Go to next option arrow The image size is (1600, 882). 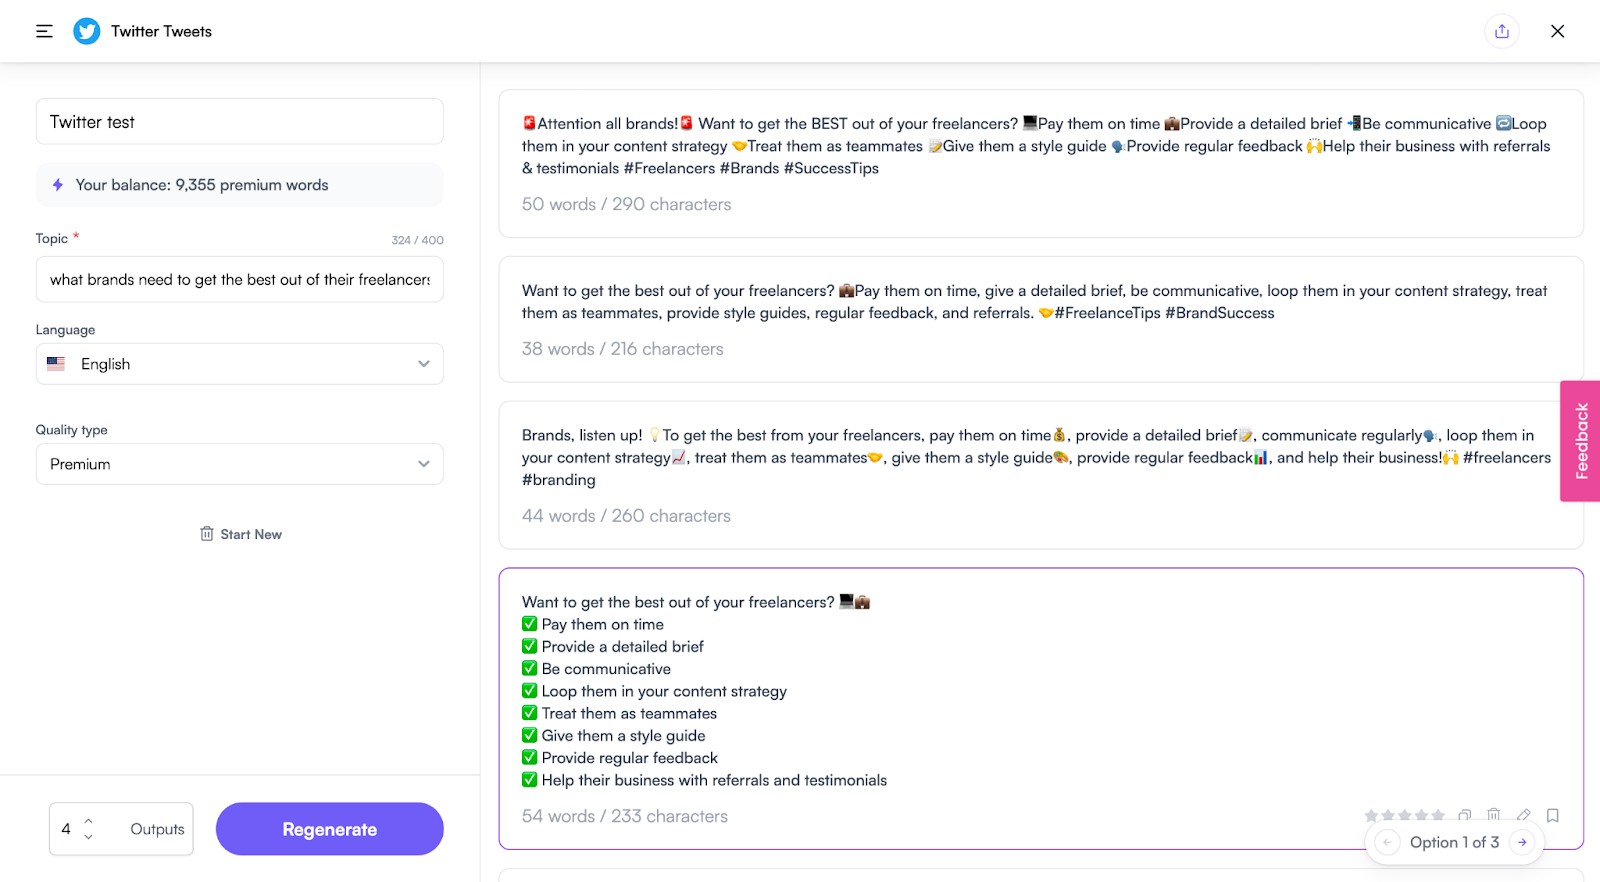tap(1522, 842)
